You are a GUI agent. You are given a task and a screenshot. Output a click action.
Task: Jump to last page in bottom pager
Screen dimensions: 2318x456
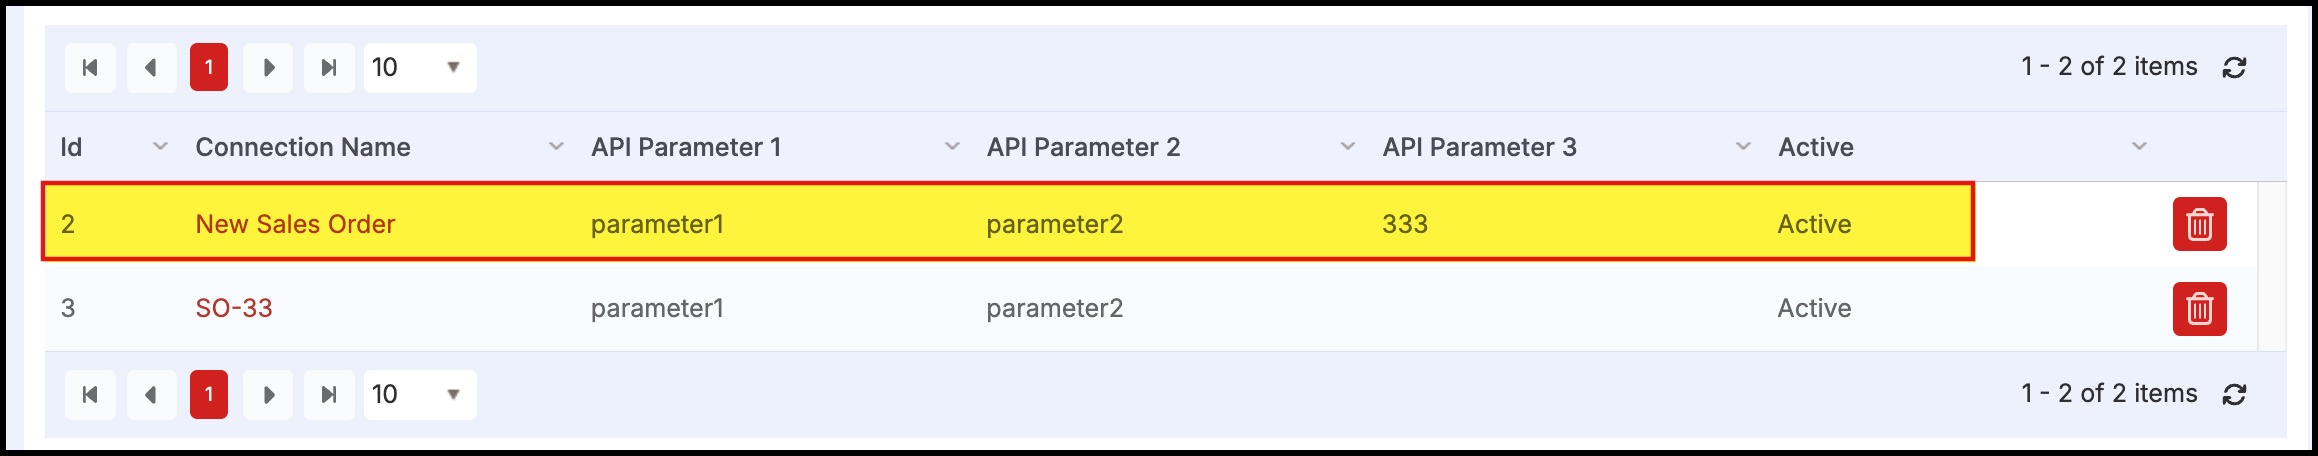[329, 394]
